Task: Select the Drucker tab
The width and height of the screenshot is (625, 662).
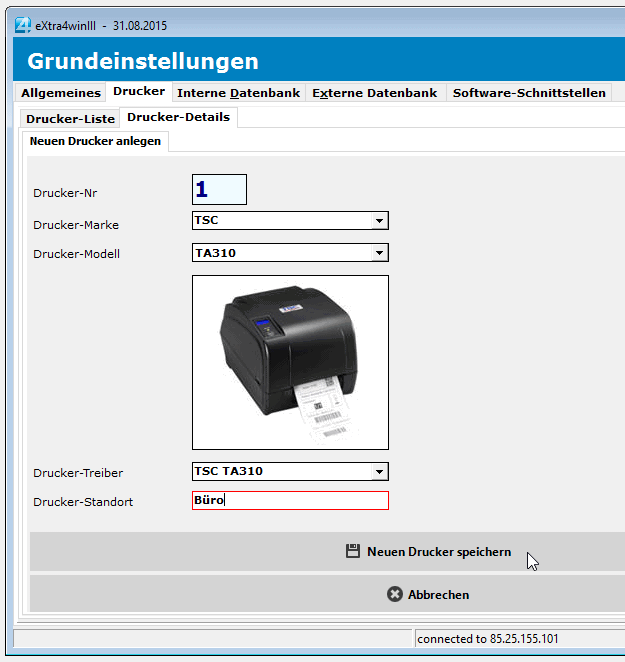Action: (139, 92)
